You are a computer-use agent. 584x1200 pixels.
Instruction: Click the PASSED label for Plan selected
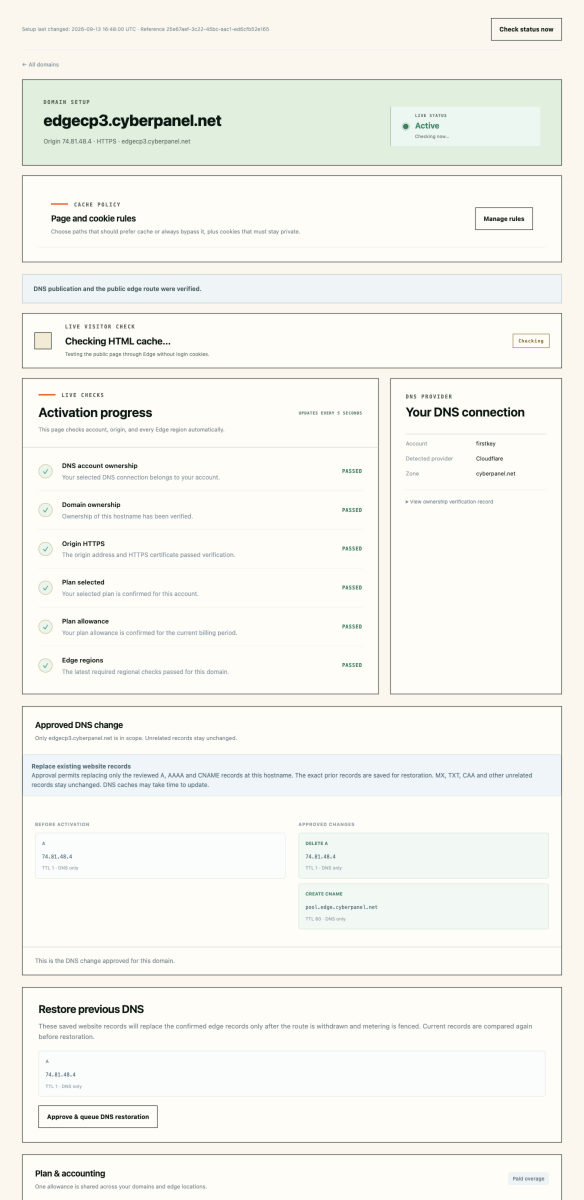352,588
